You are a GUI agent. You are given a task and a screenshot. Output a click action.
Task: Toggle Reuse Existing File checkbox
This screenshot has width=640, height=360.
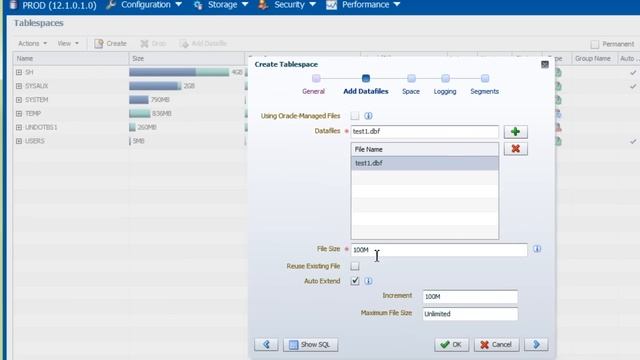click(355, 266)
